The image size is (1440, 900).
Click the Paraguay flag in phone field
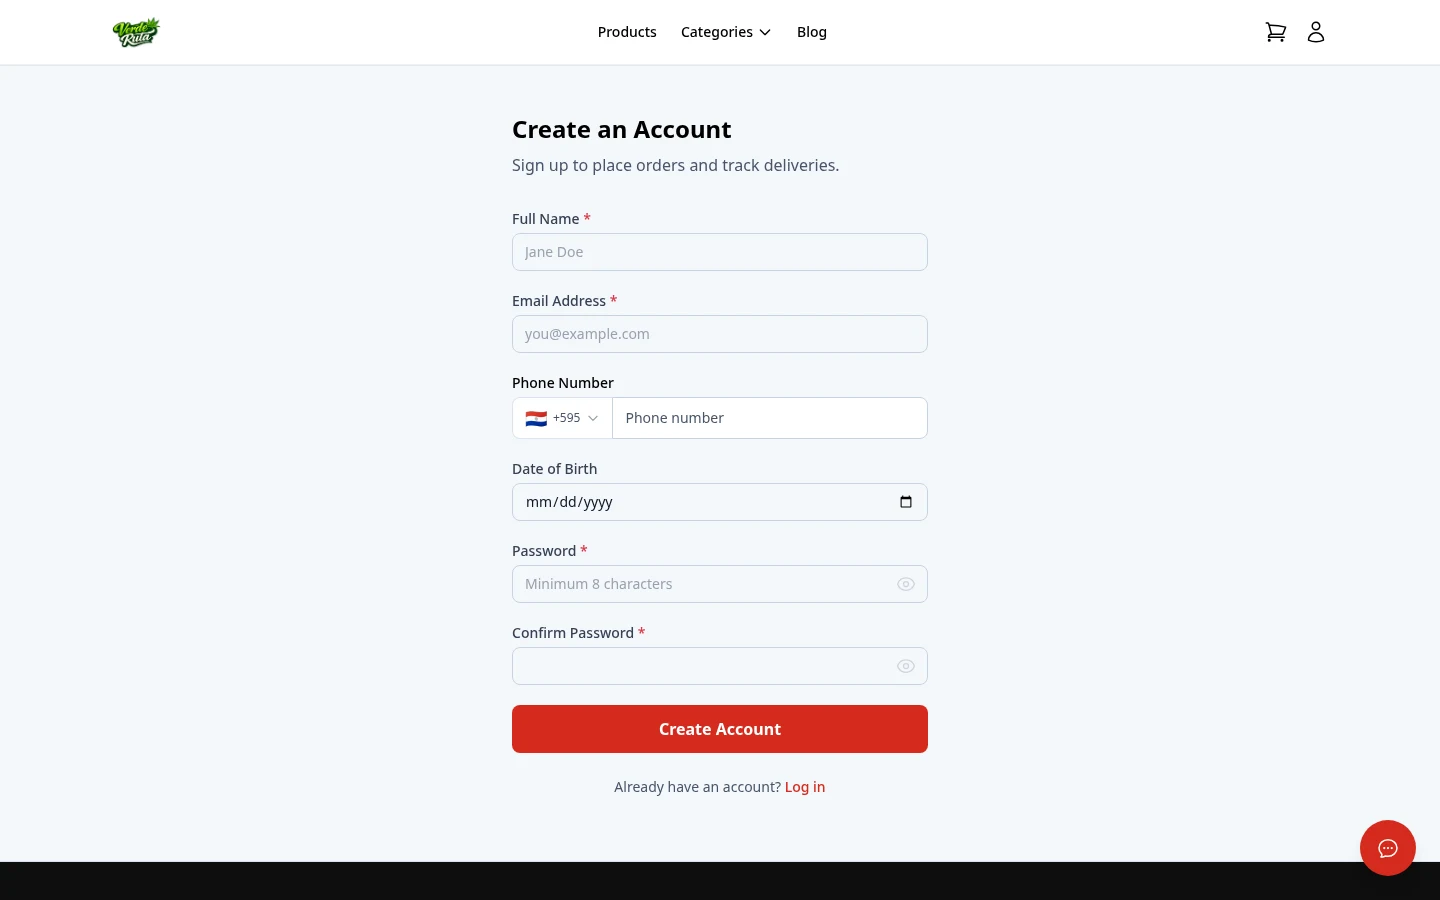(x=537, y=418)
